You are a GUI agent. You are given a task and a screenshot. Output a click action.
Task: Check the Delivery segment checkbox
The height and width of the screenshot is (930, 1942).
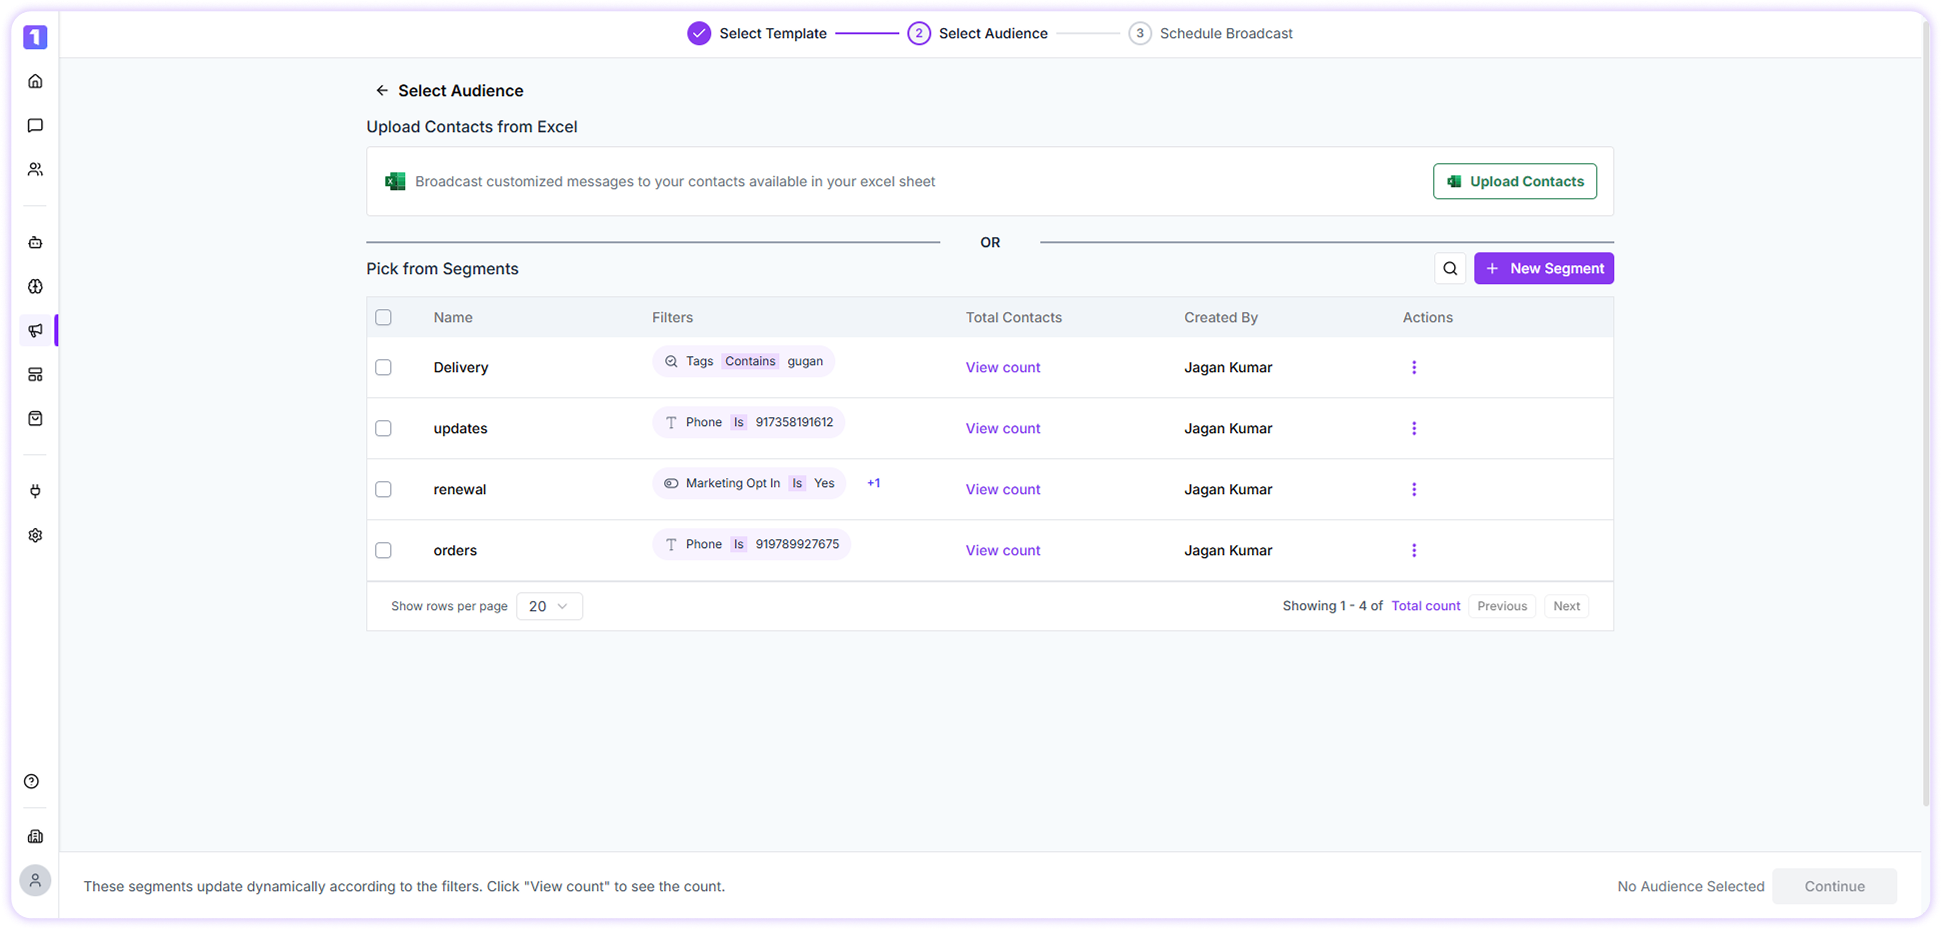point(383,367)
